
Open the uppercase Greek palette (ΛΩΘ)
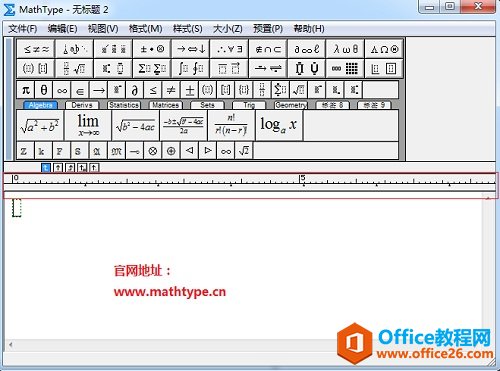click(x=384, y=49)
